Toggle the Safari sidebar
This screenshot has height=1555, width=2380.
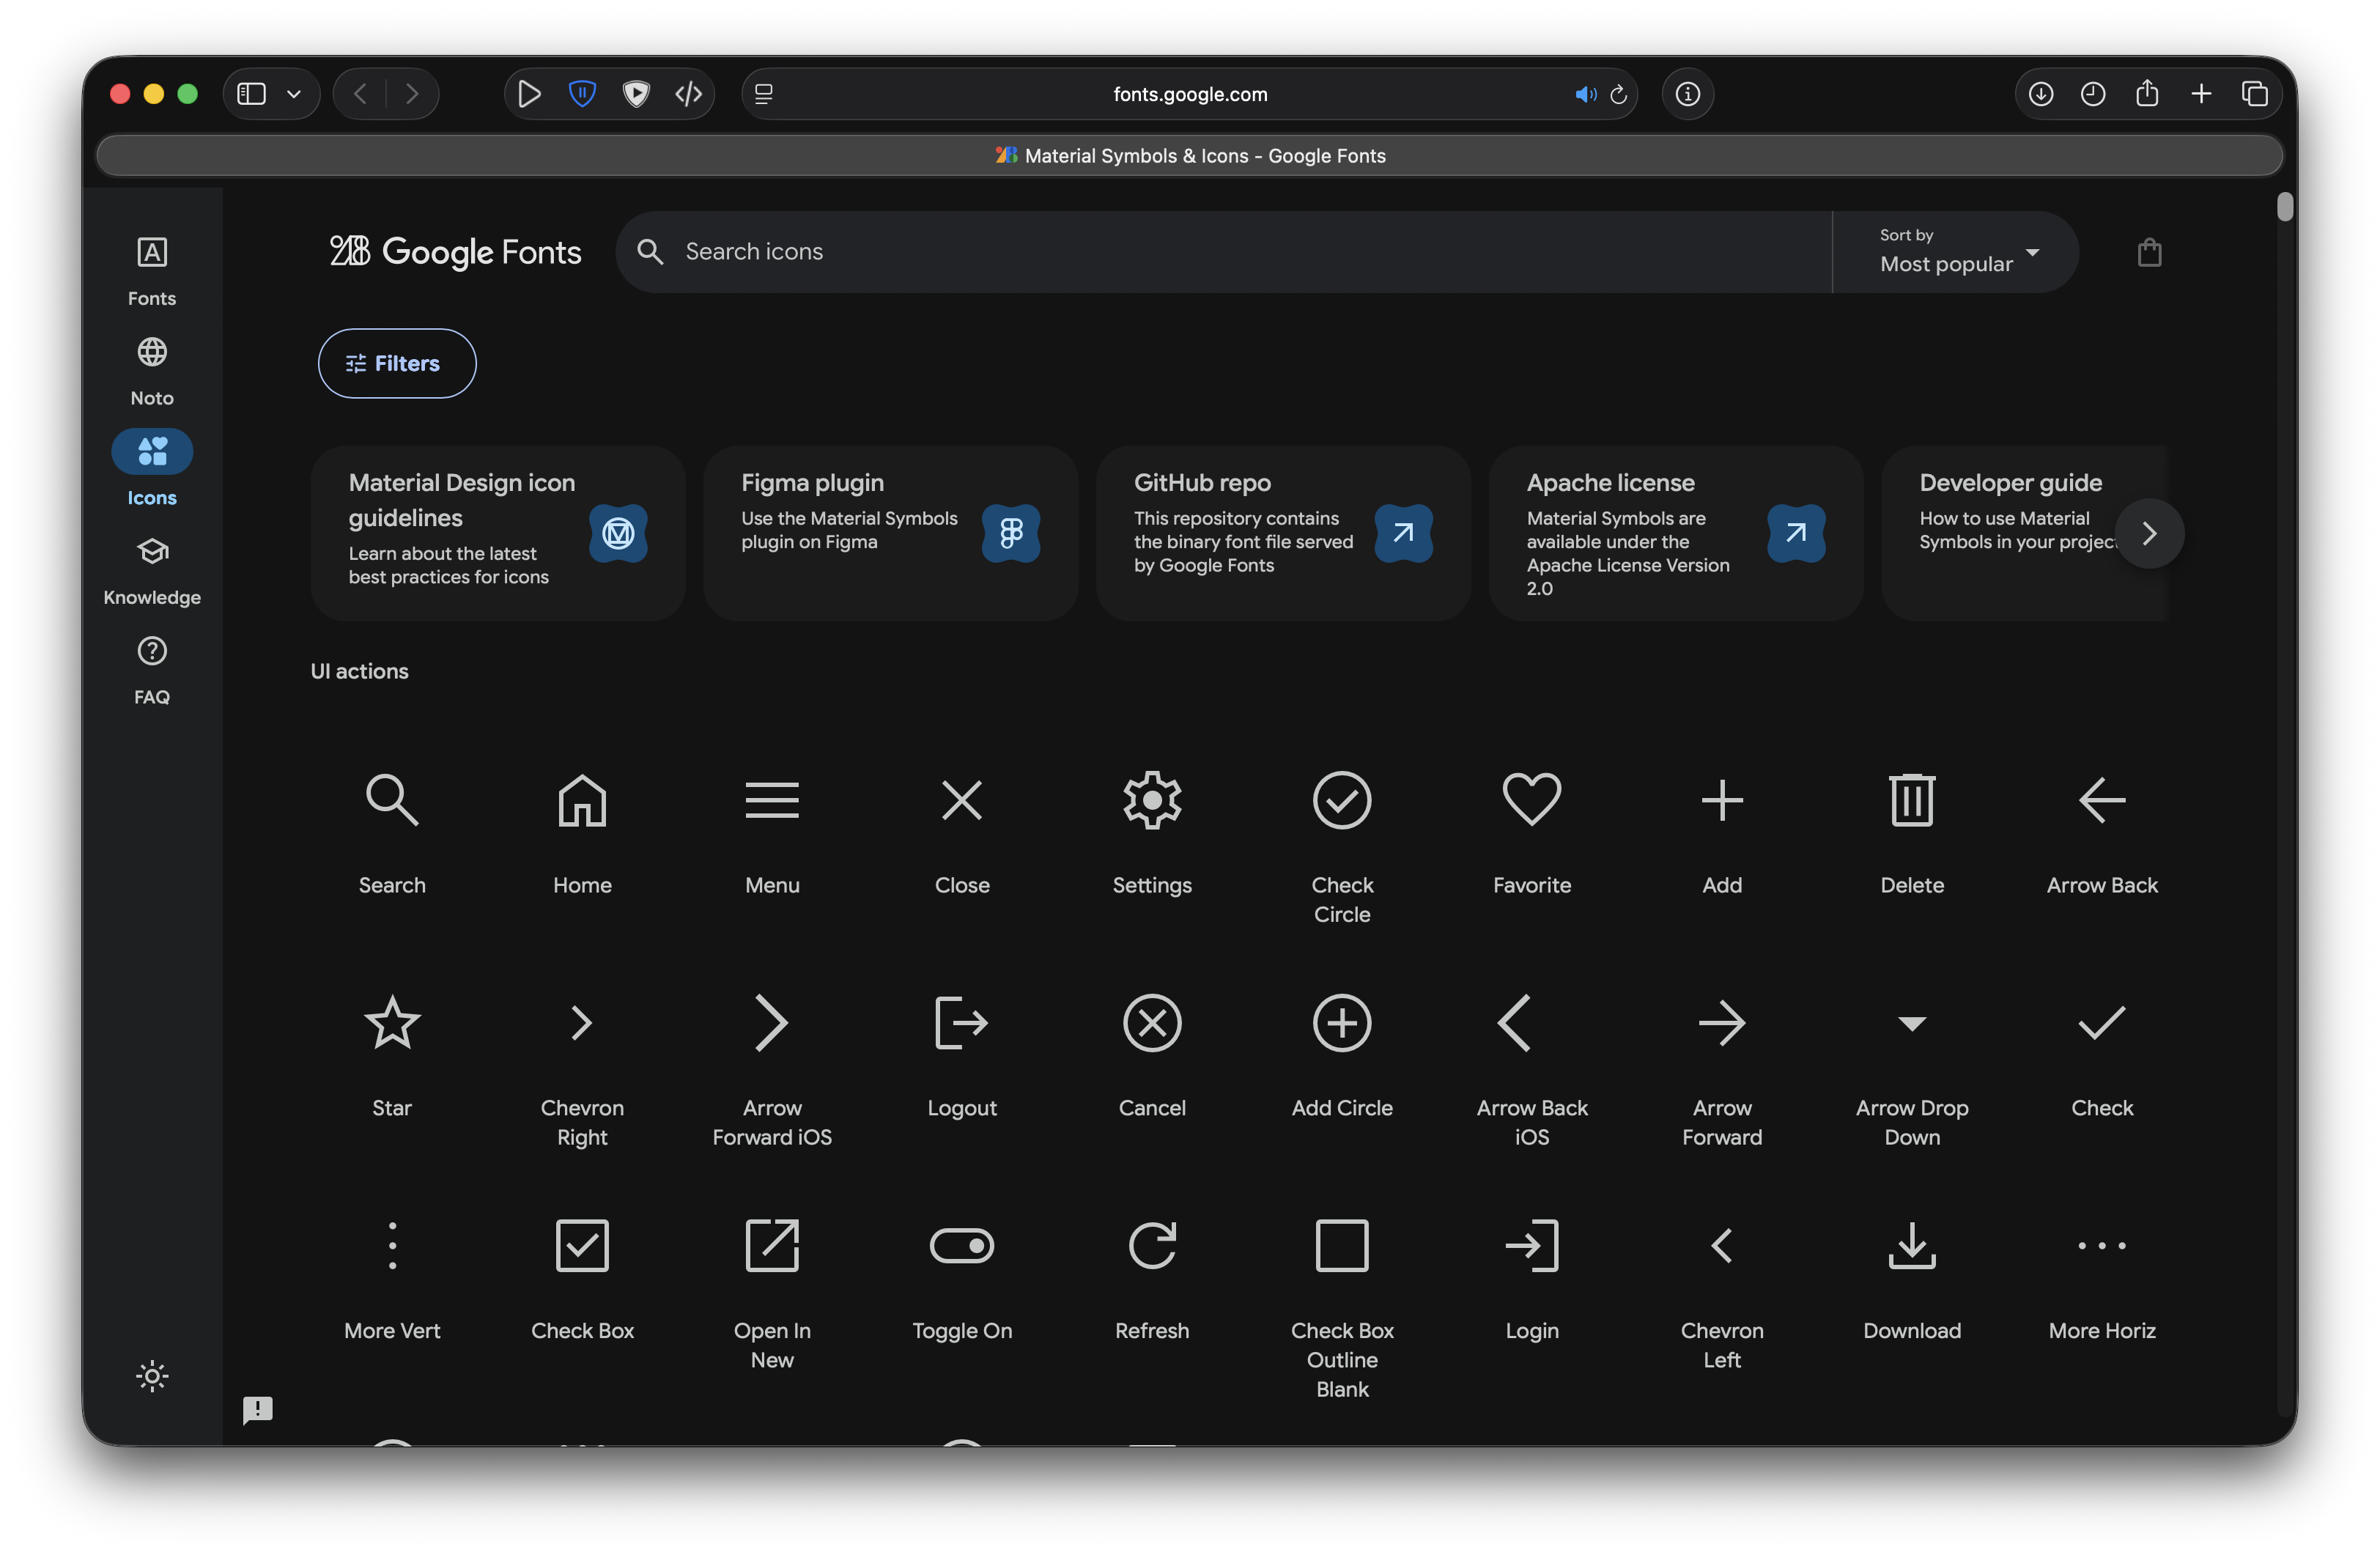pyautogui.click(x=251, y=94)
